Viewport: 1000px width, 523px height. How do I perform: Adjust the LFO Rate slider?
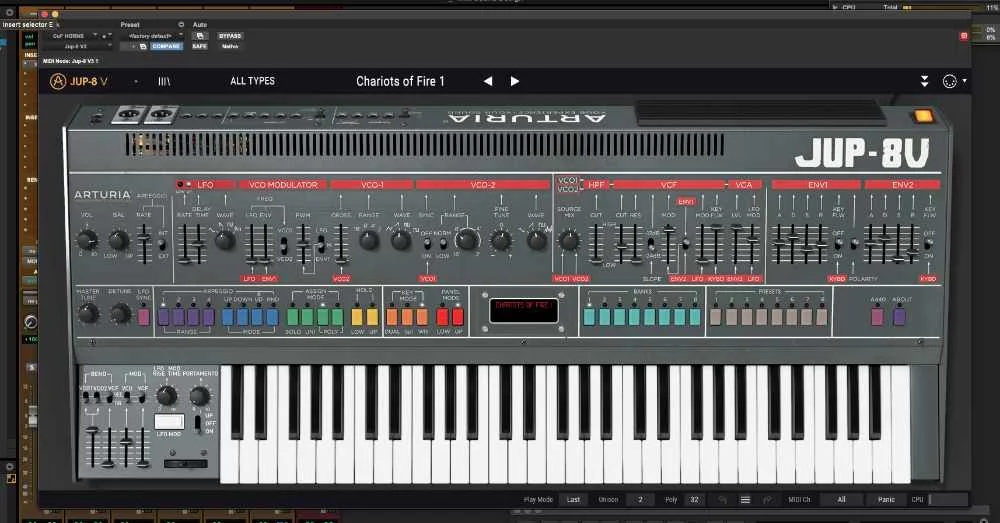[185, 243]
